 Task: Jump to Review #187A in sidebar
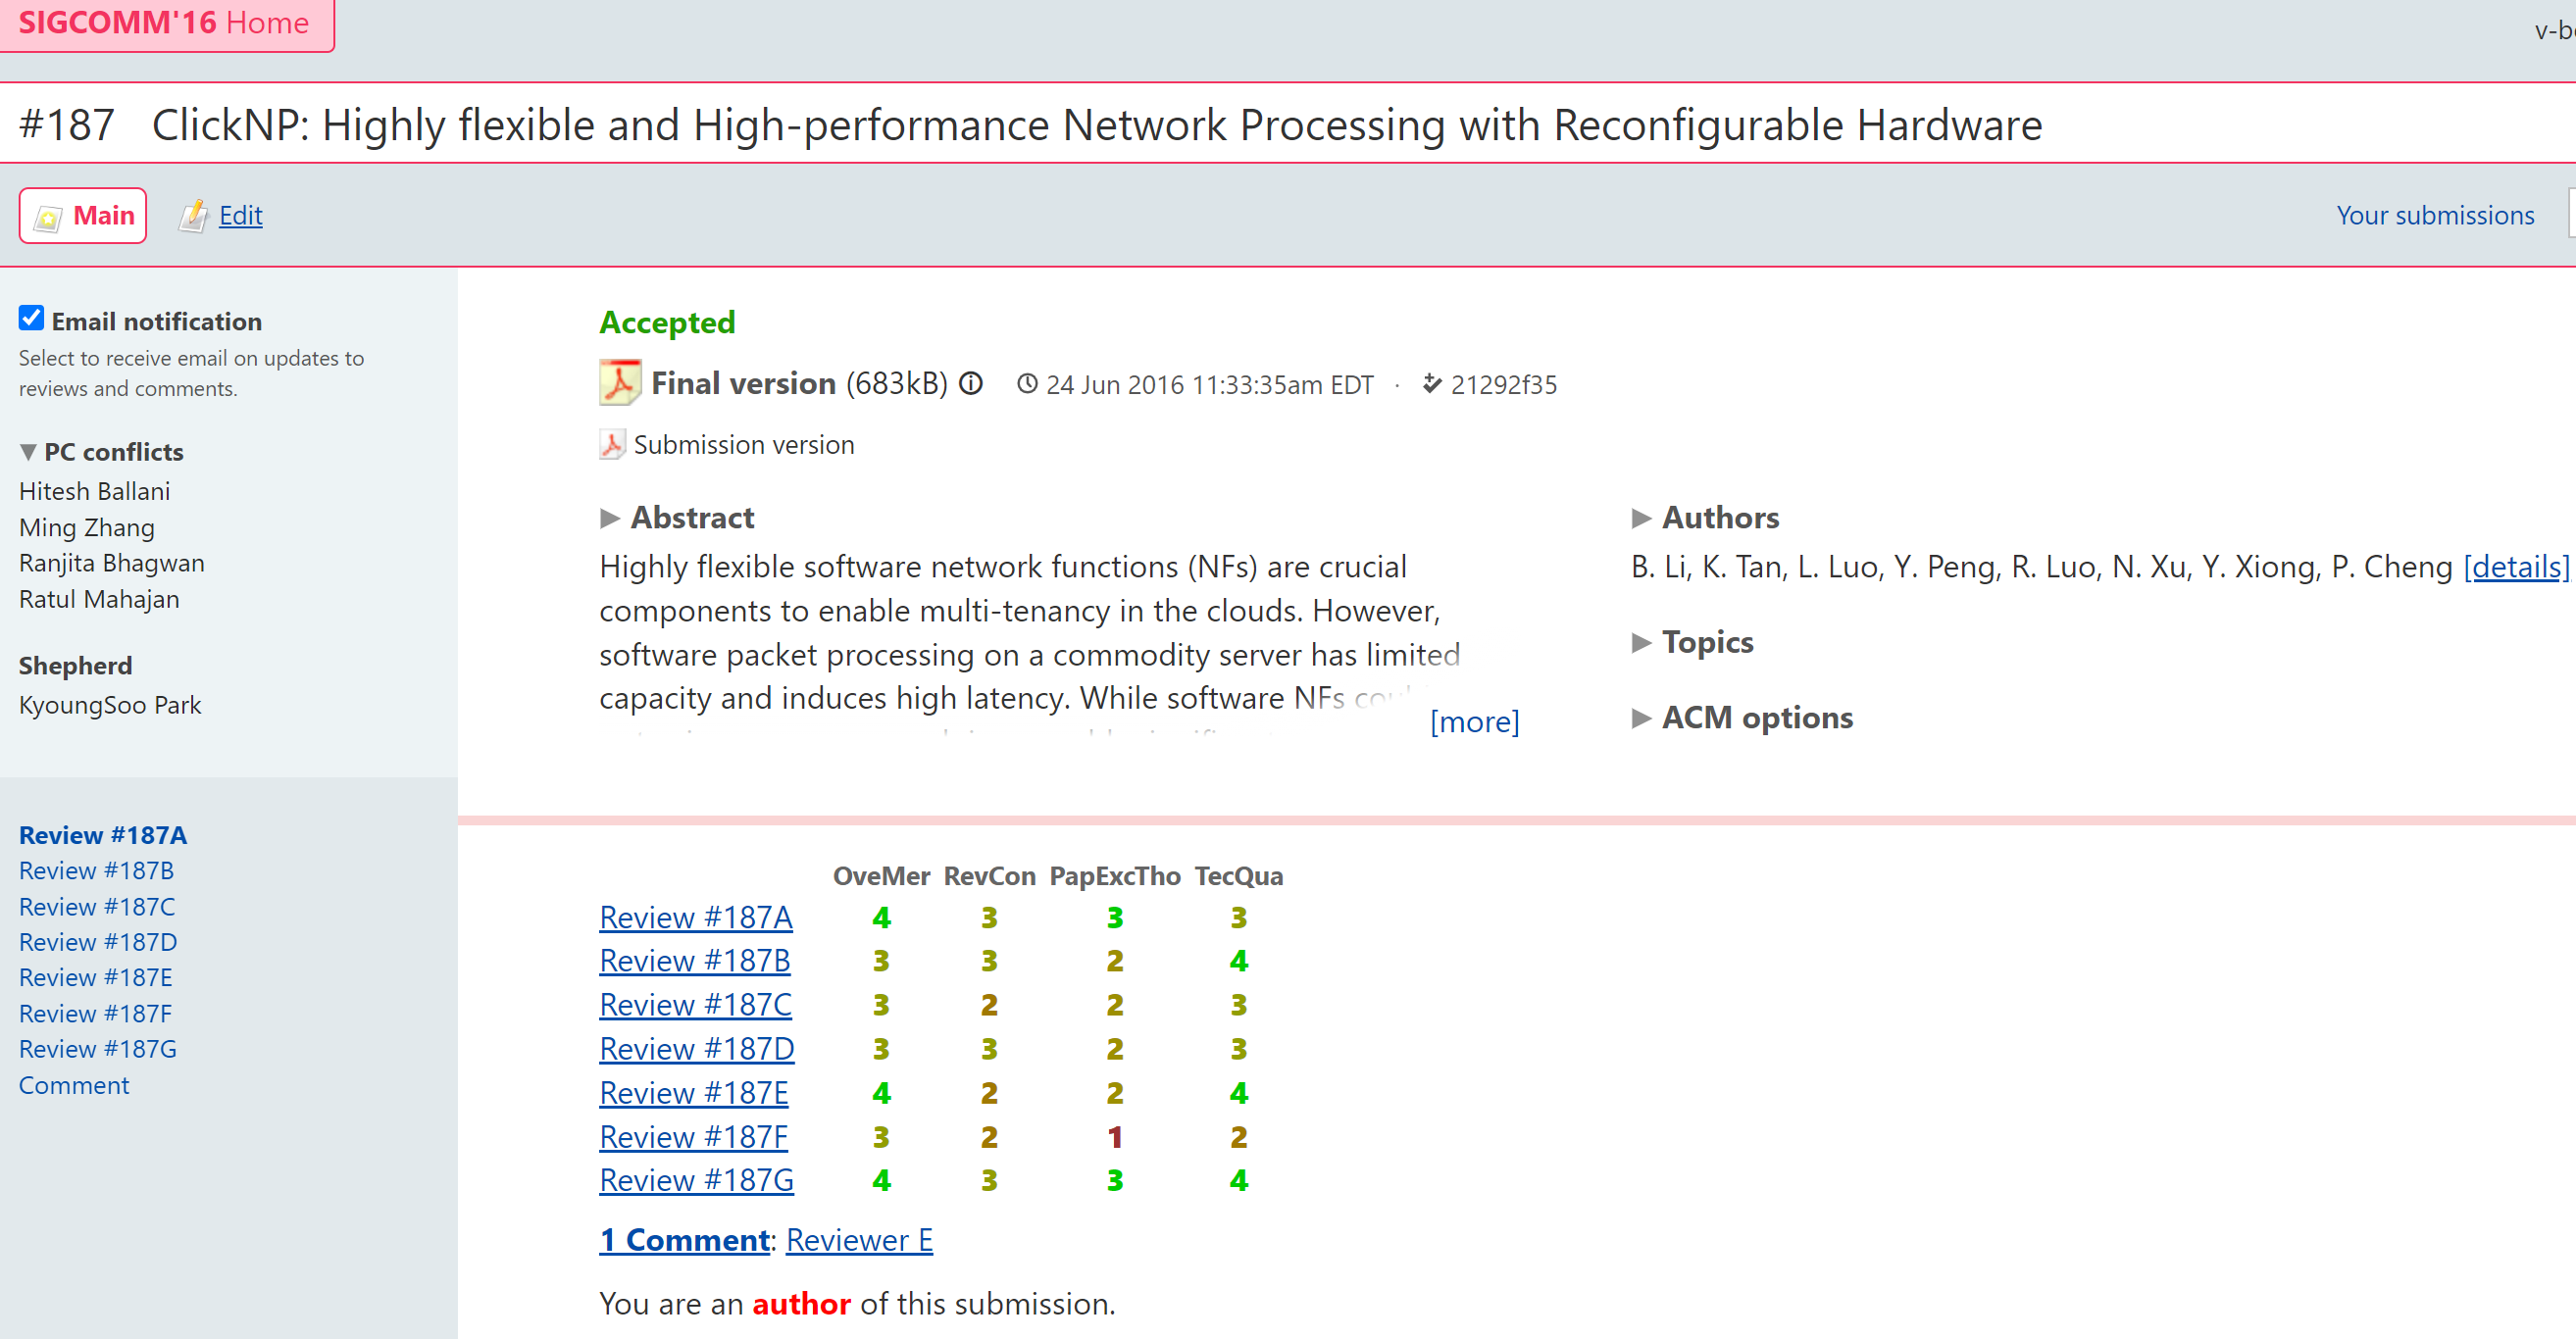coord(103,835)
